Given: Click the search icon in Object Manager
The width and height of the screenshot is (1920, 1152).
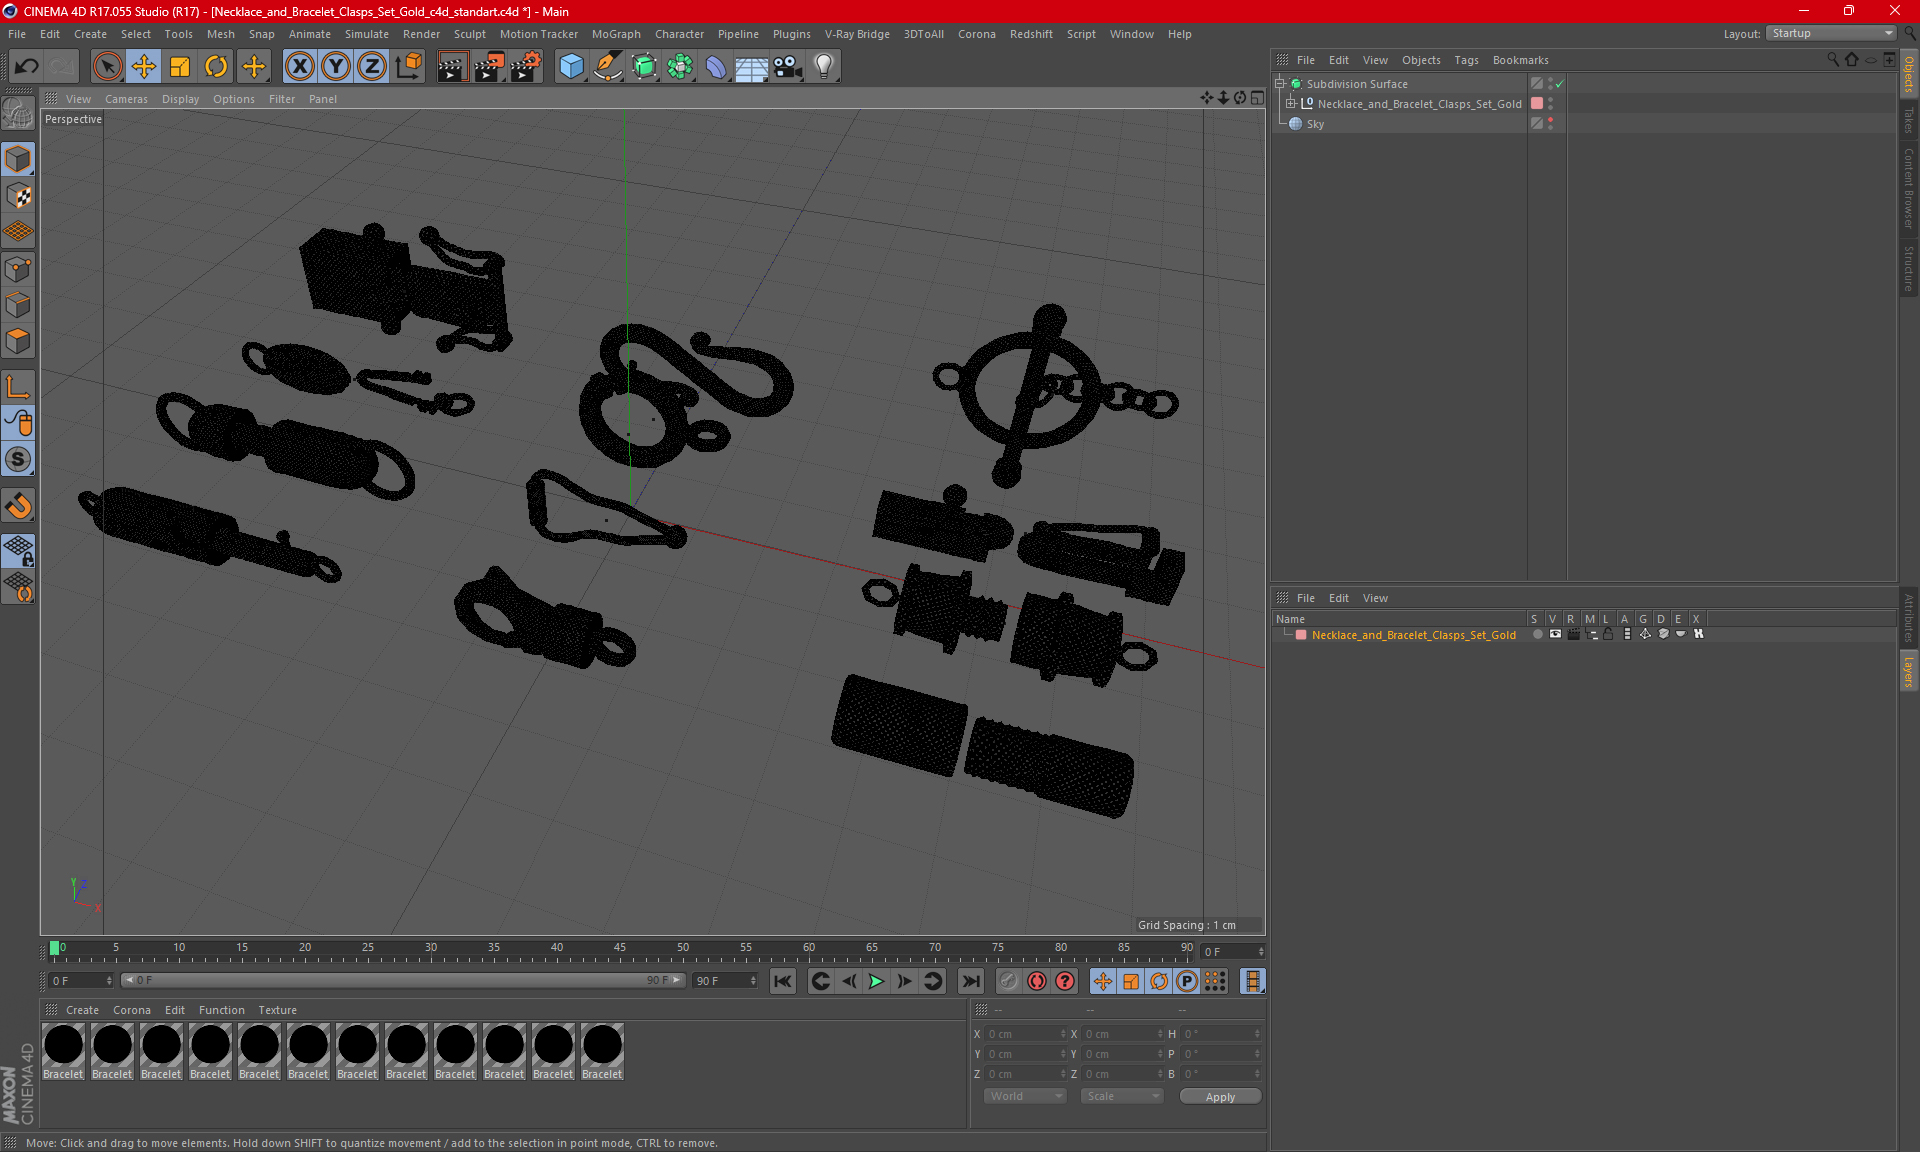Looking at the screenshot, I should (1832, 59).
